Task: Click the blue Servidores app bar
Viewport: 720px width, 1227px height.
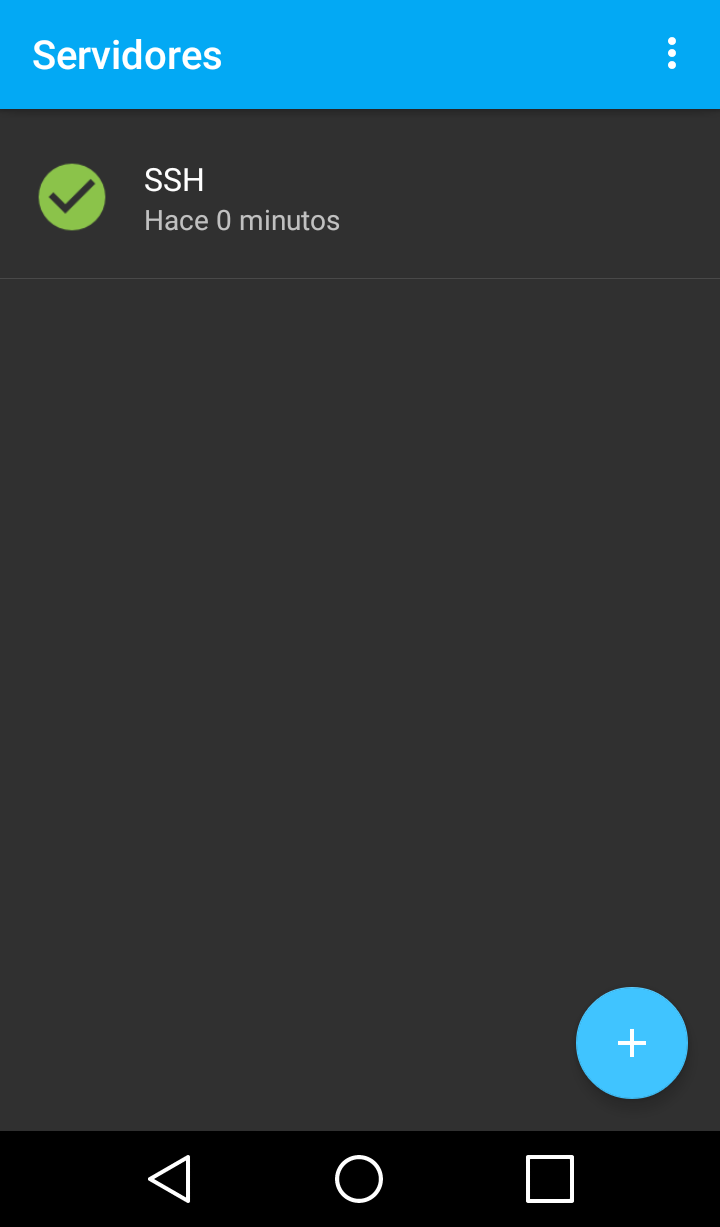Action: click(360, 54)
